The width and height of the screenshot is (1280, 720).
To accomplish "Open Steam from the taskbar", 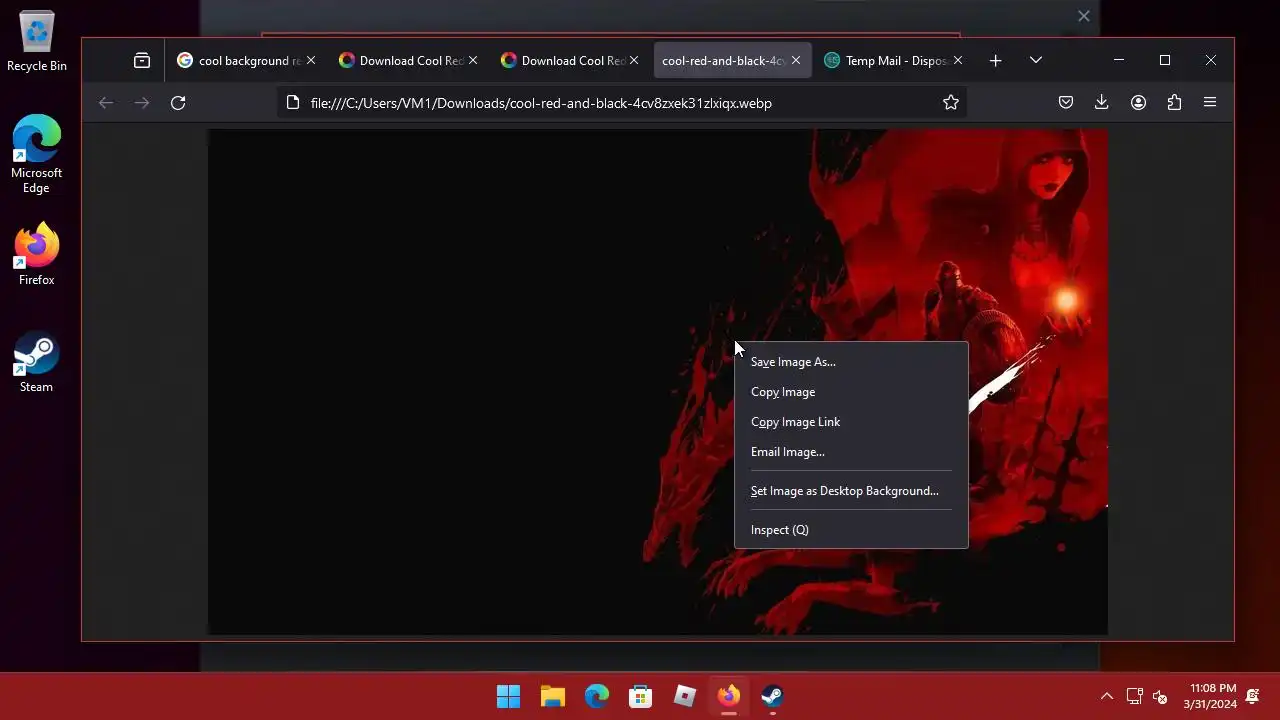I will [773, 696].
